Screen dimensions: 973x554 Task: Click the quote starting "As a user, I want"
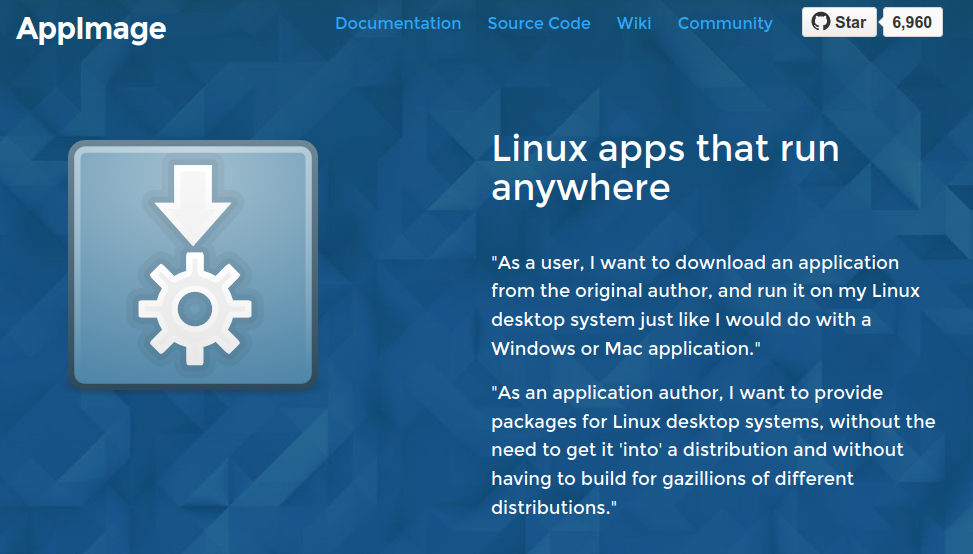pyautogui.click(x=706, y=305)
